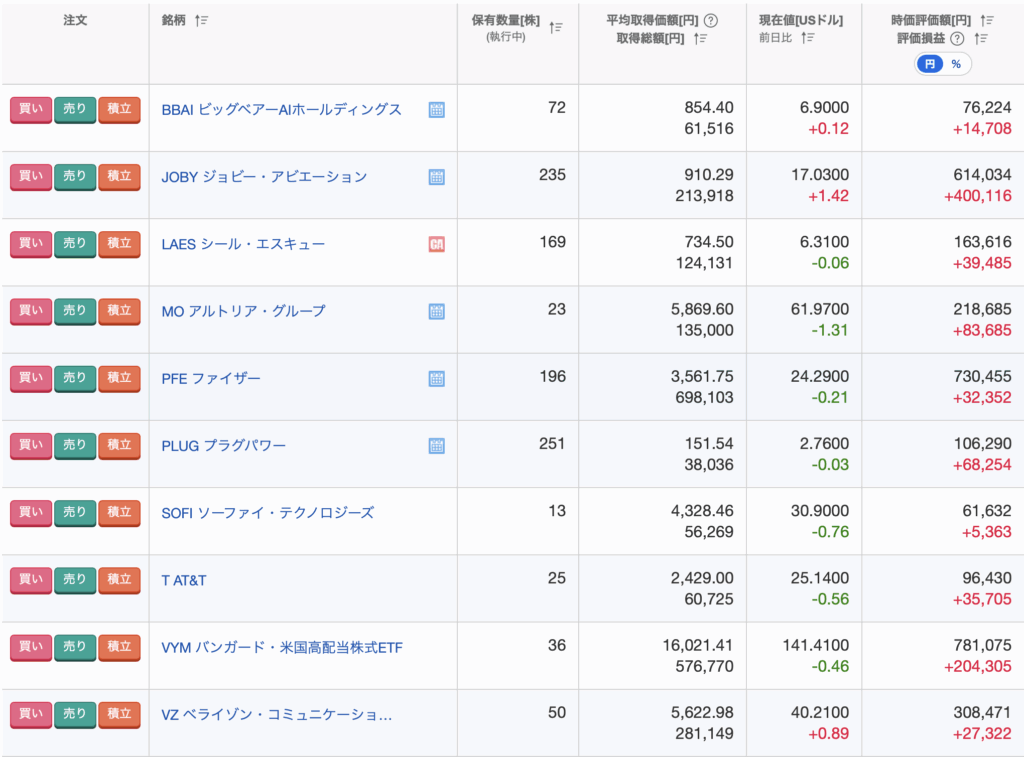Open JOBY ジョビー・アビエーション stock page

click(x=264, y=177)
